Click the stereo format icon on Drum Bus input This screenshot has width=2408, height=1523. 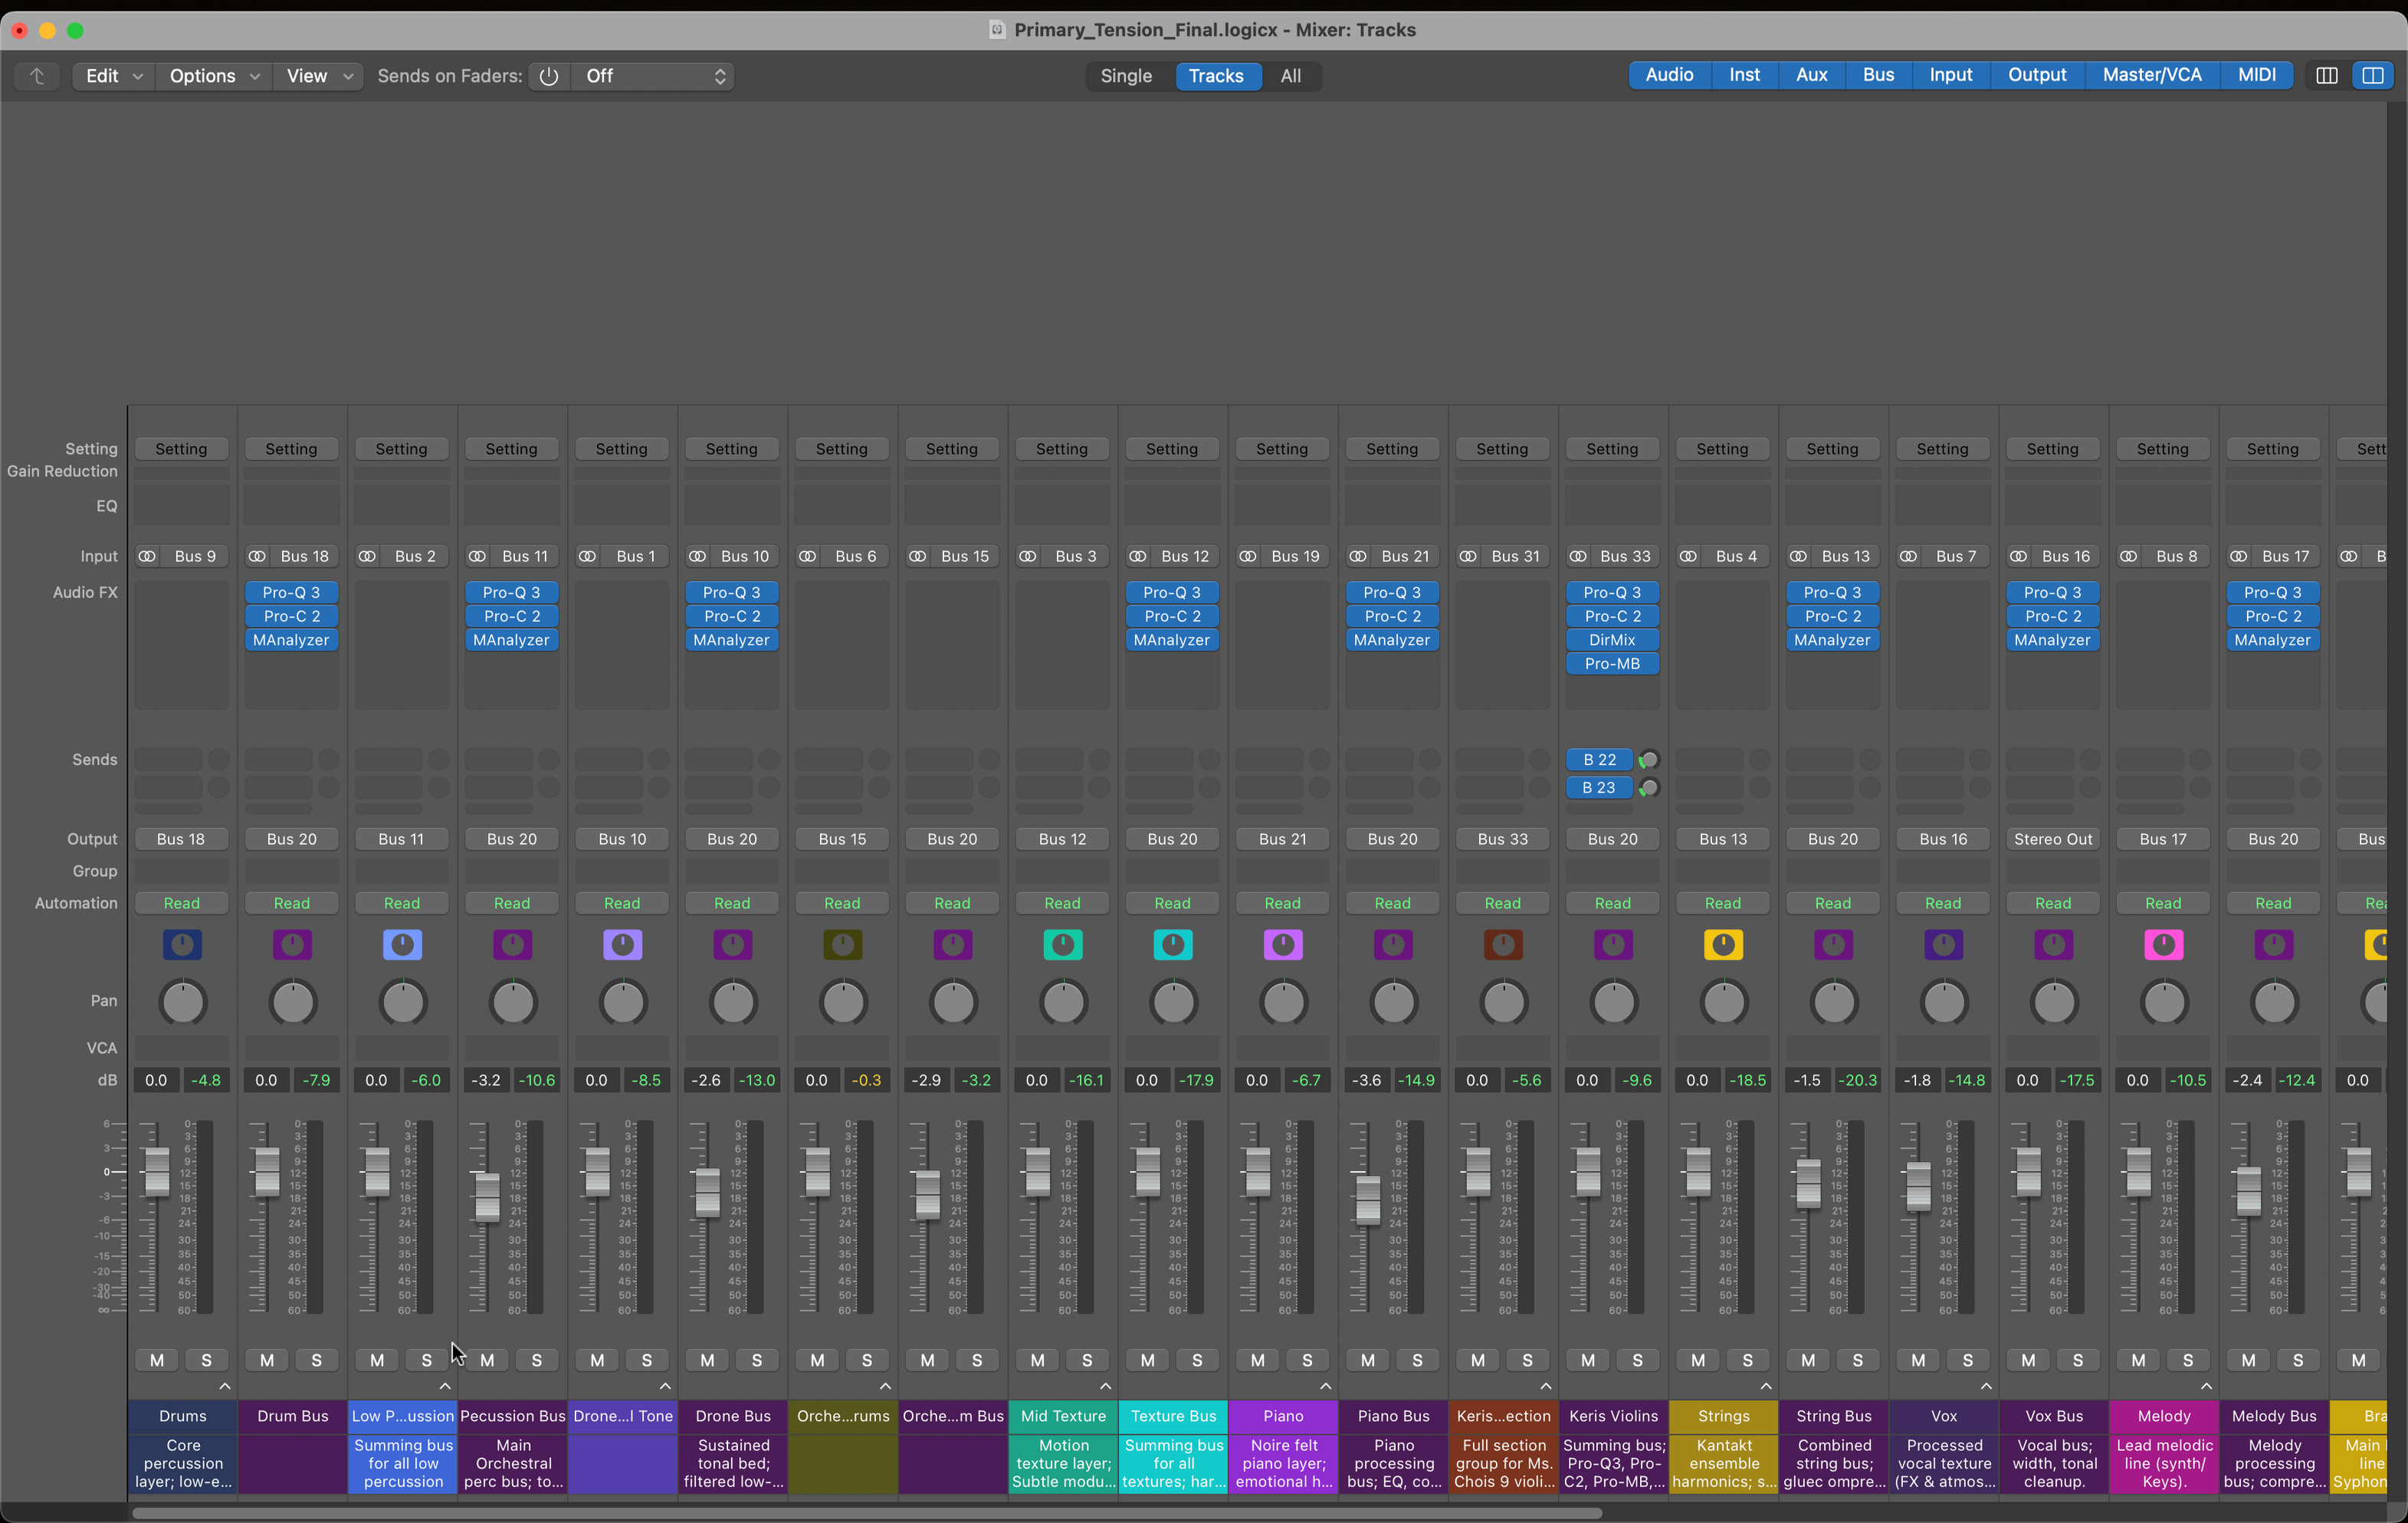[x=257, y=556]
